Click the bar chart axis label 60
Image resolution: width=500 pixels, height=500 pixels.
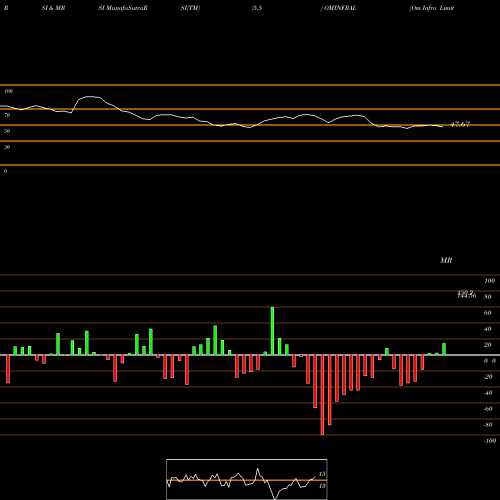488,313
